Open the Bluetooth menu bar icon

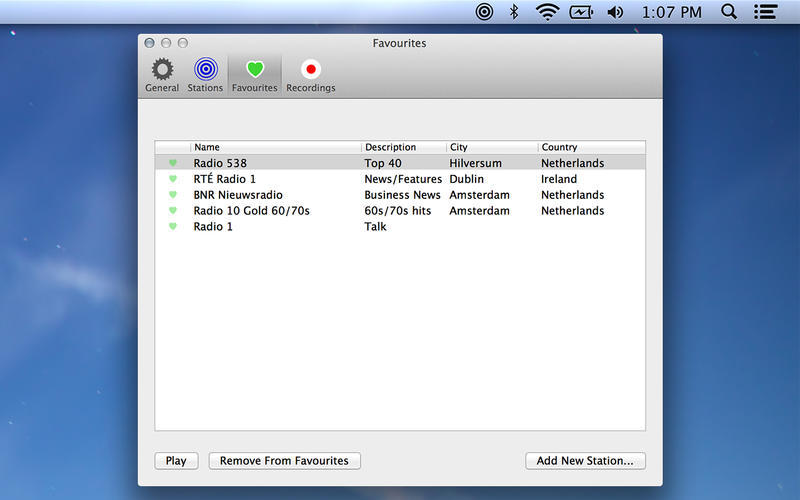(514, 11)
